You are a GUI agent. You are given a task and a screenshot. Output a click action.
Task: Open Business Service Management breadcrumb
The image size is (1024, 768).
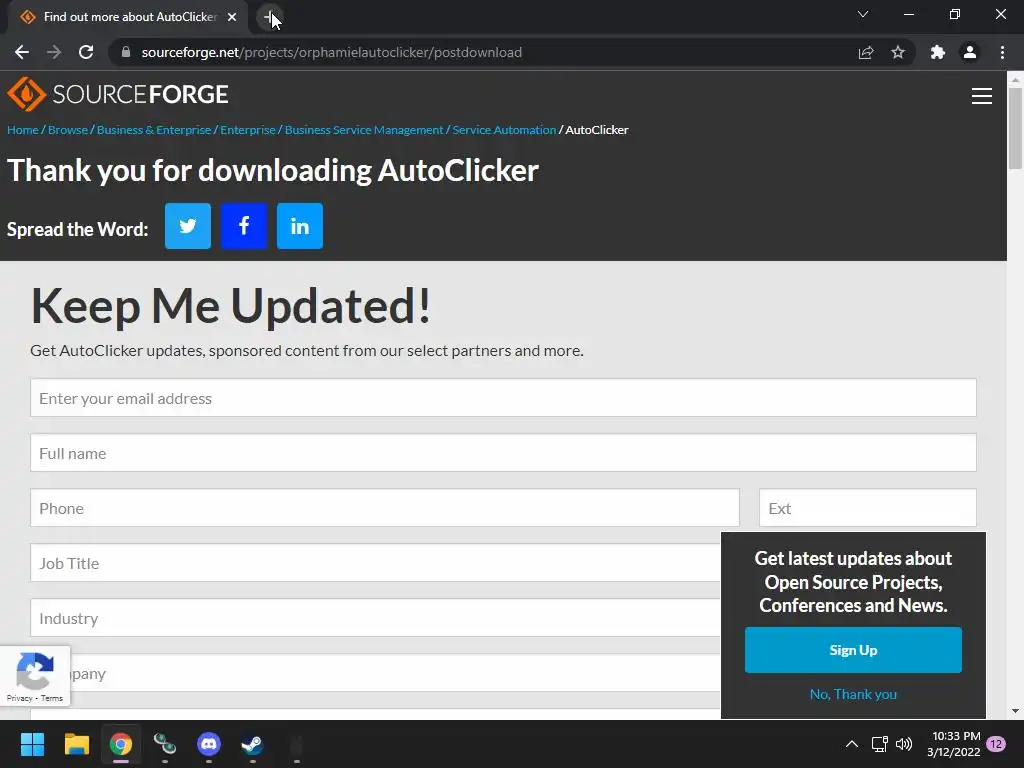coord(364,130)
